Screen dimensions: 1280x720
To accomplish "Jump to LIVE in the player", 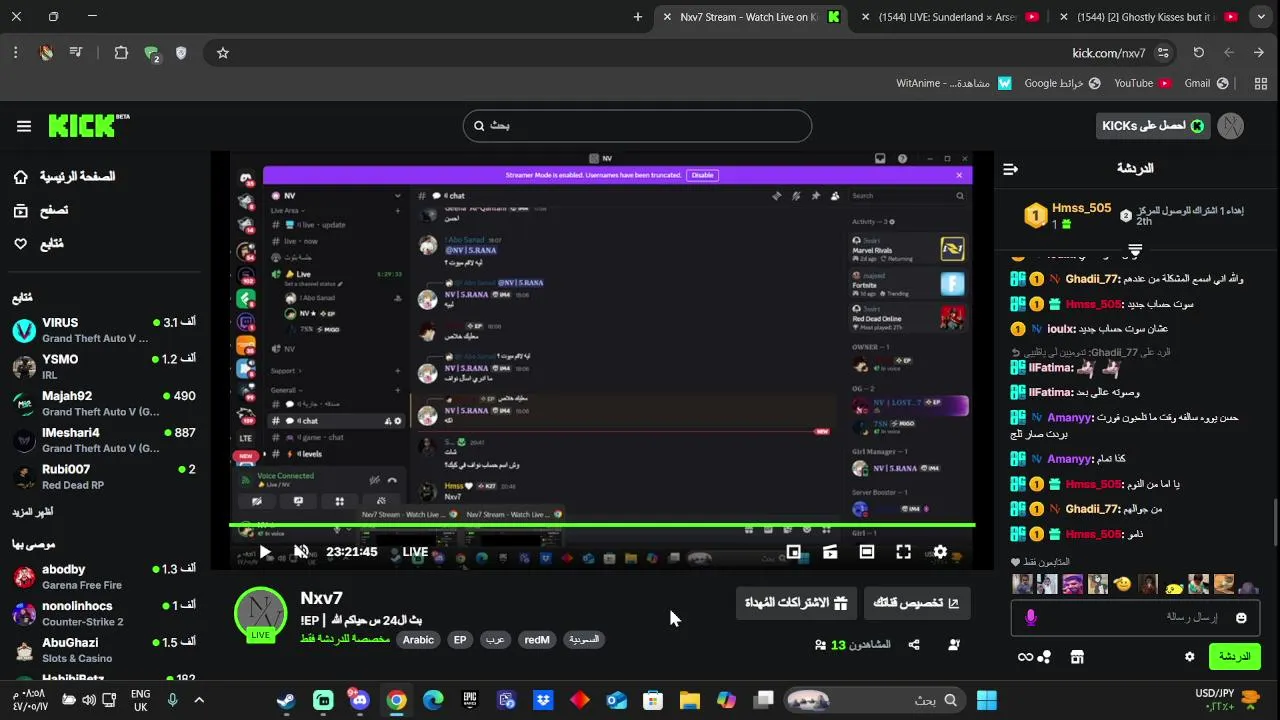I will click(x=415, y=552).
